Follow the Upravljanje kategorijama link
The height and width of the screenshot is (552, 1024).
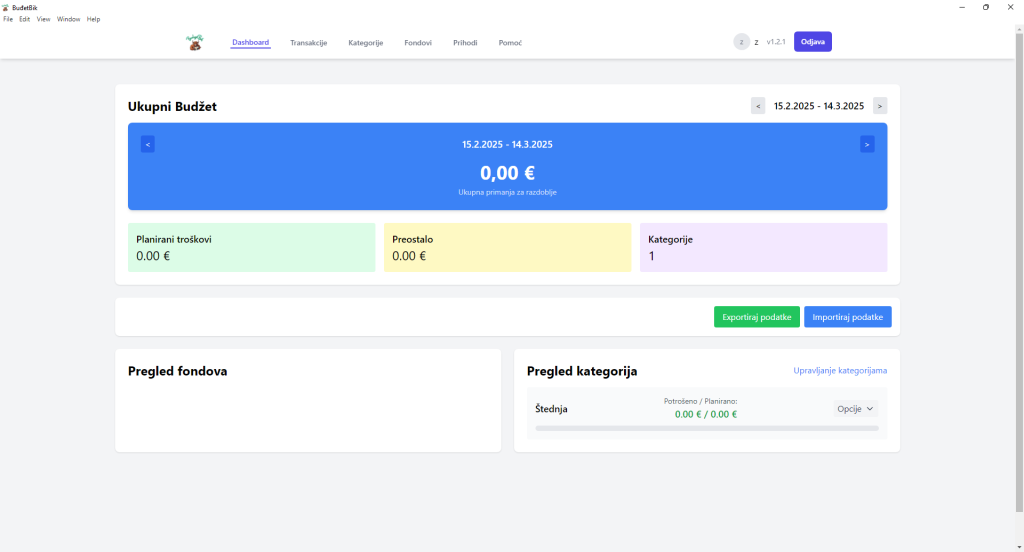point(840,371)
